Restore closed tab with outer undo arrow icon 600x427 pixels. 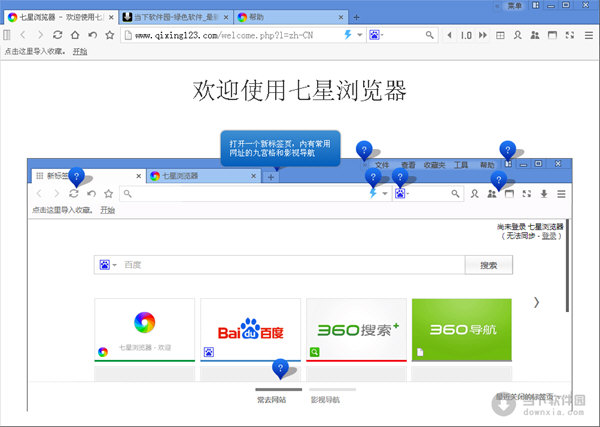(92, 35)
